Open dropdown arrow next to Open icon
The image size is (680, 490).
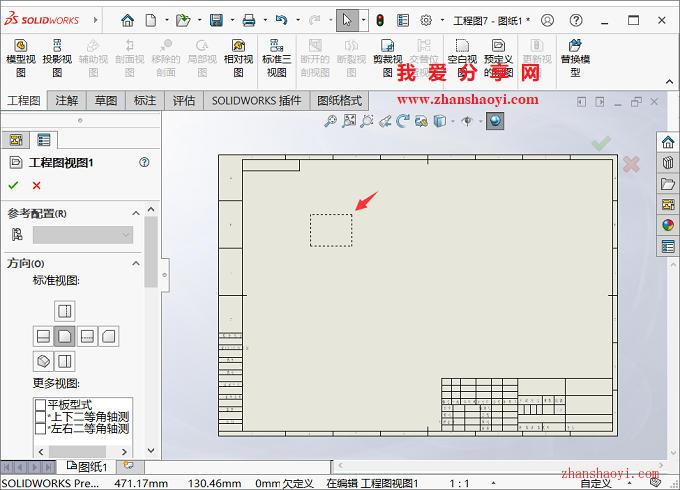tap(199, 20)
